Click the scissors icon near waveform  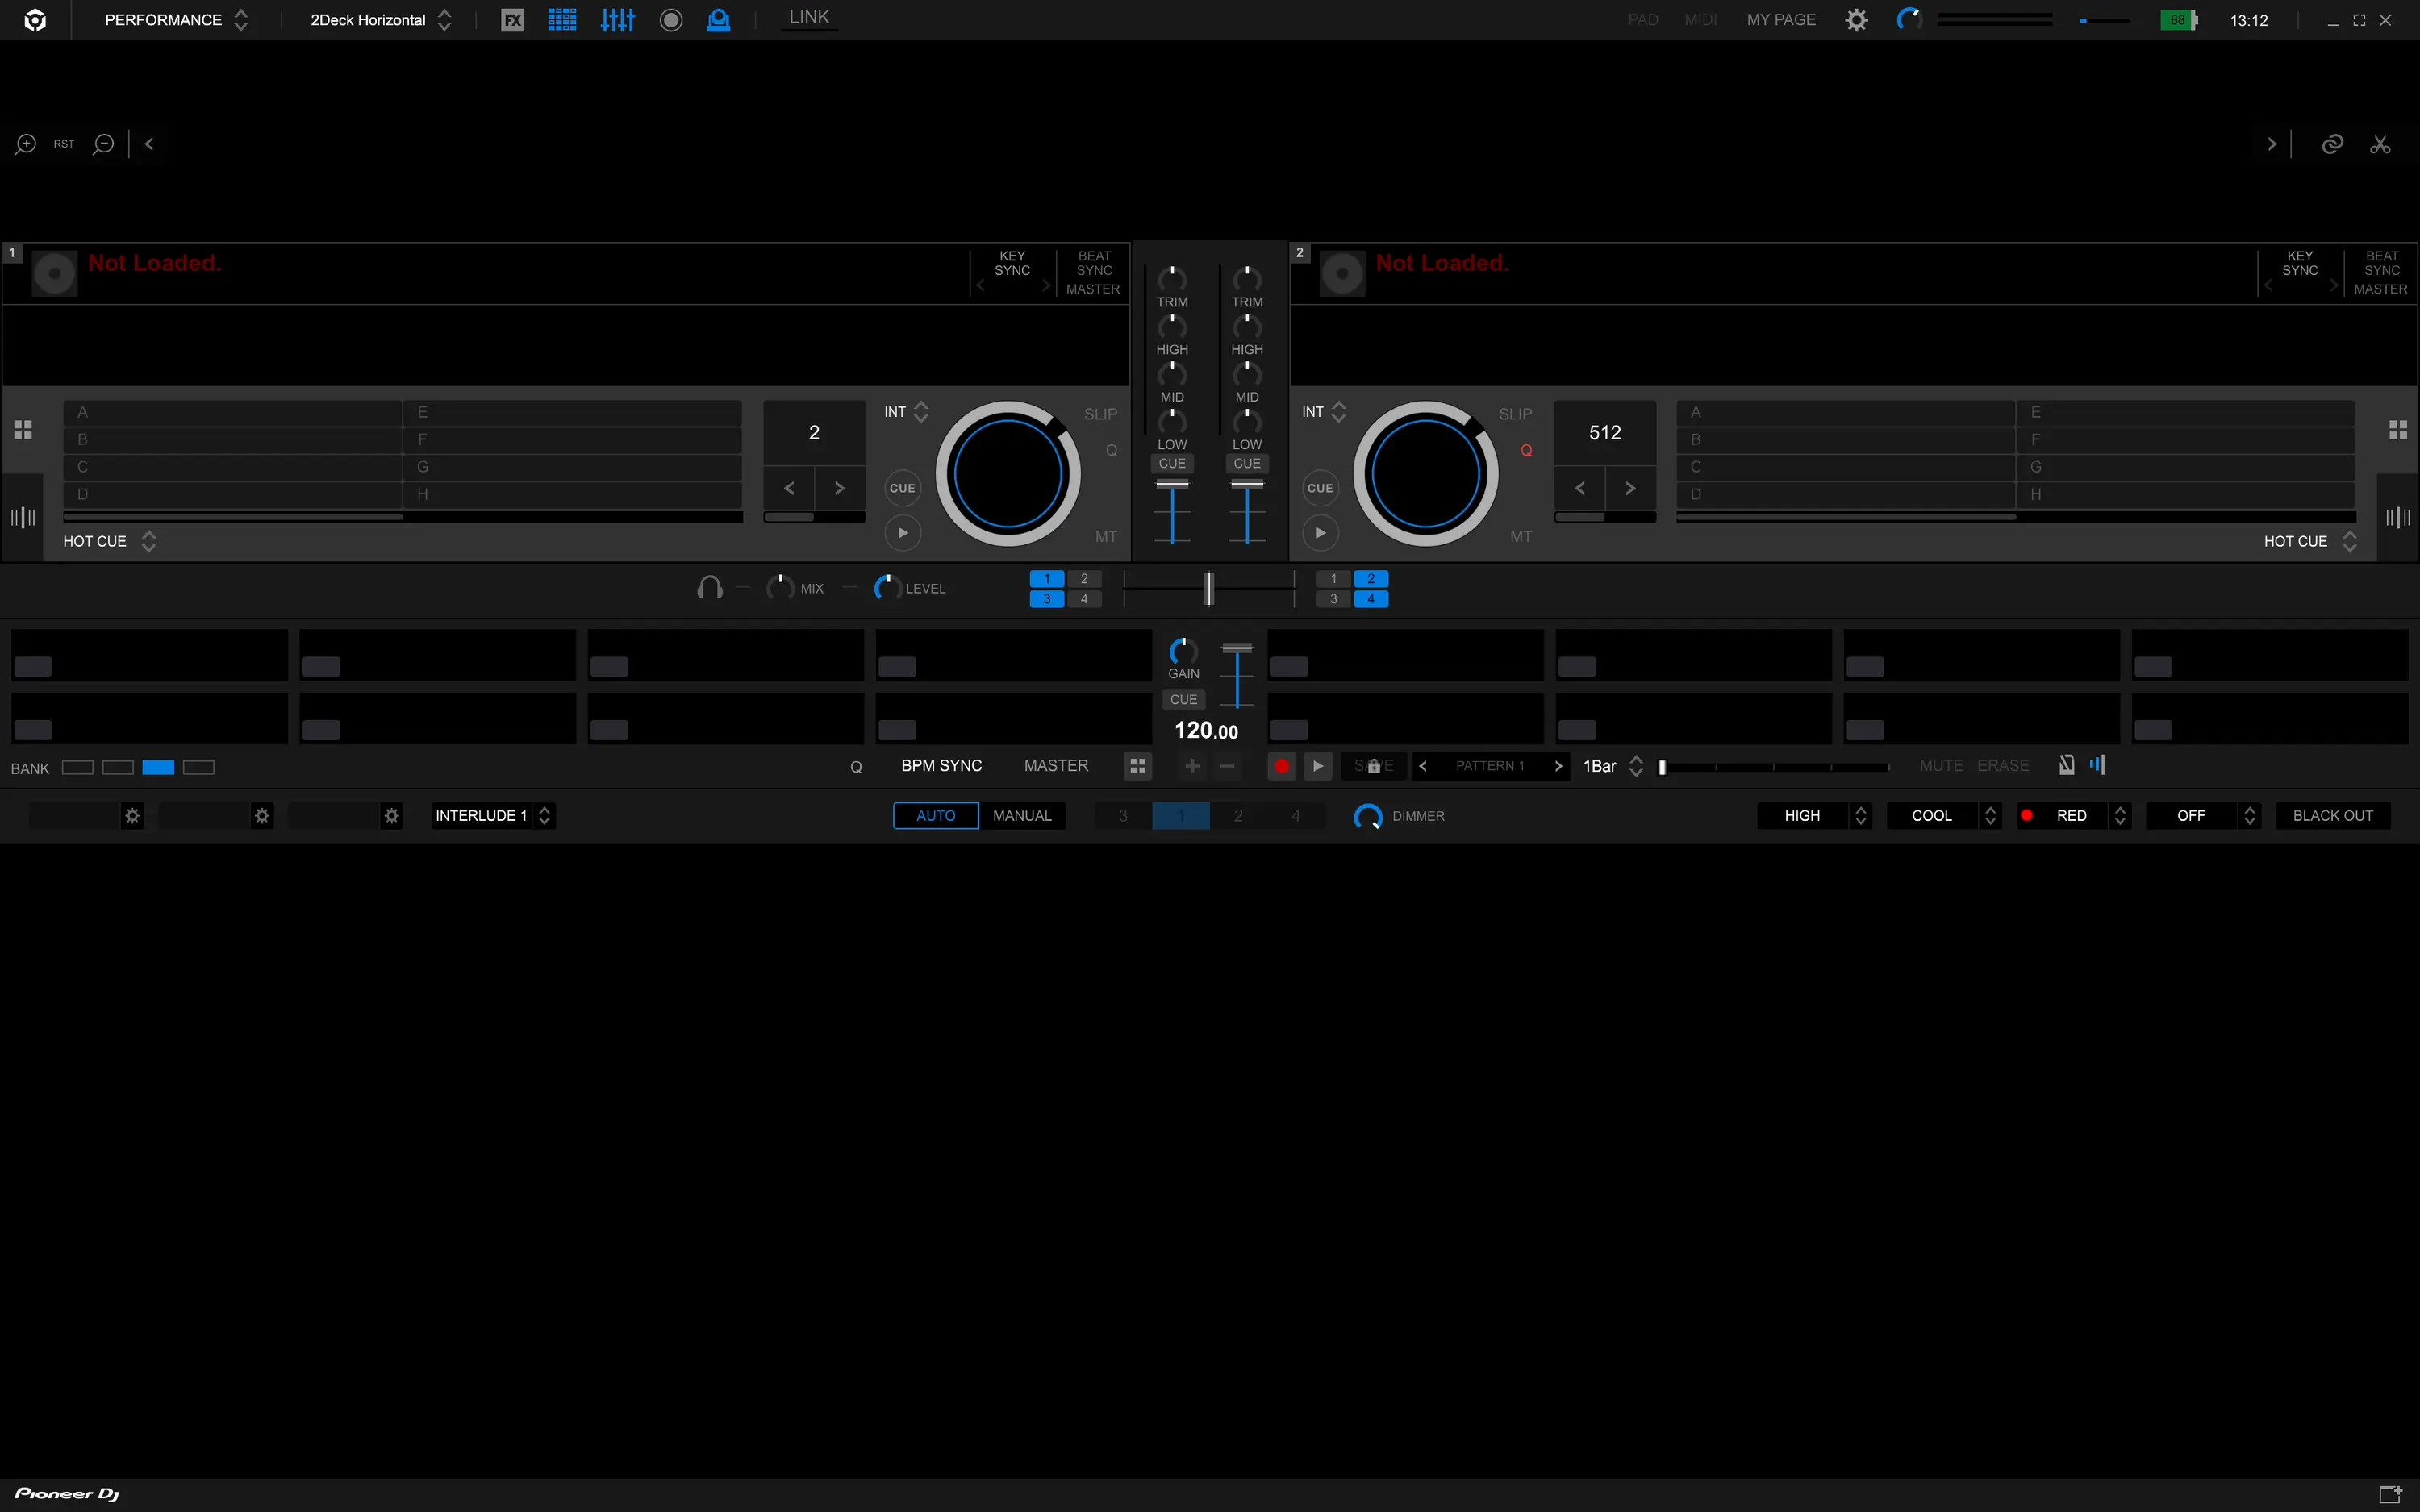(x=2380, y=144)
